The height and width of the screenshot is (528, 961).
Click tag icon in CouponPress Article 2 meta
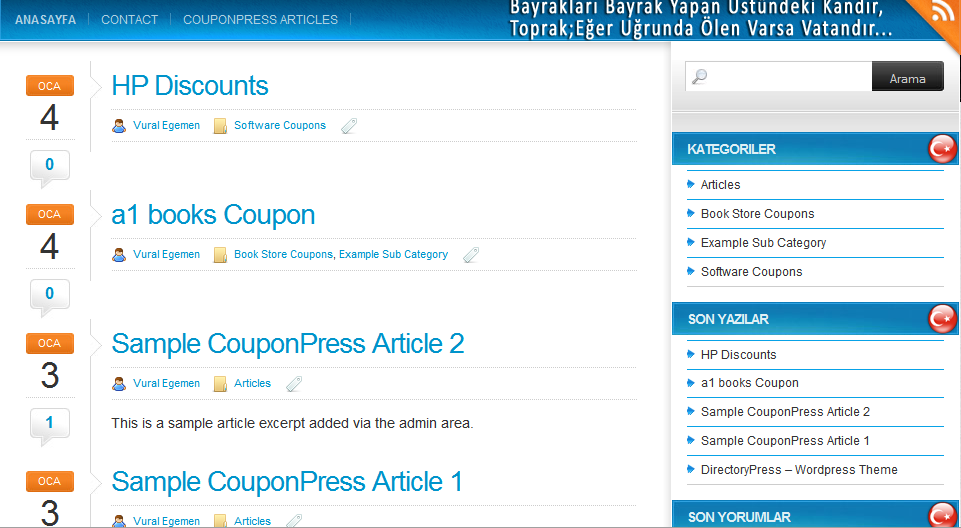point(294,383)
